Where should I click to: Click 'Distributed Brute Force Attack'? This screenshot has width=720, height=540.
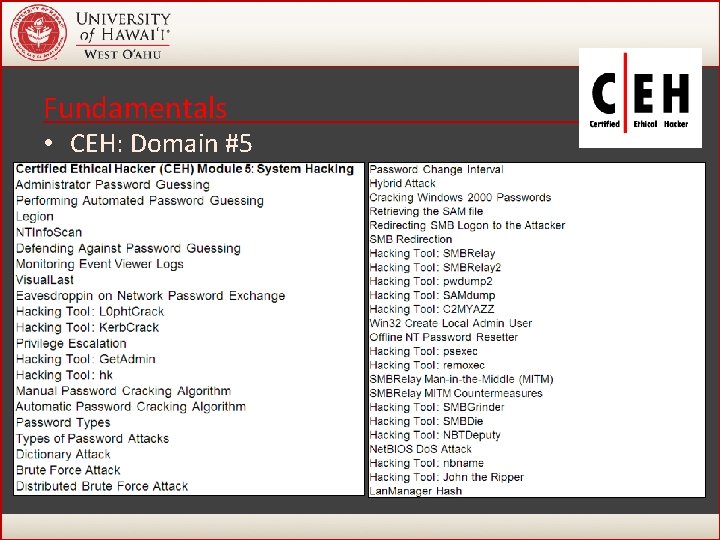coord(102,486)
